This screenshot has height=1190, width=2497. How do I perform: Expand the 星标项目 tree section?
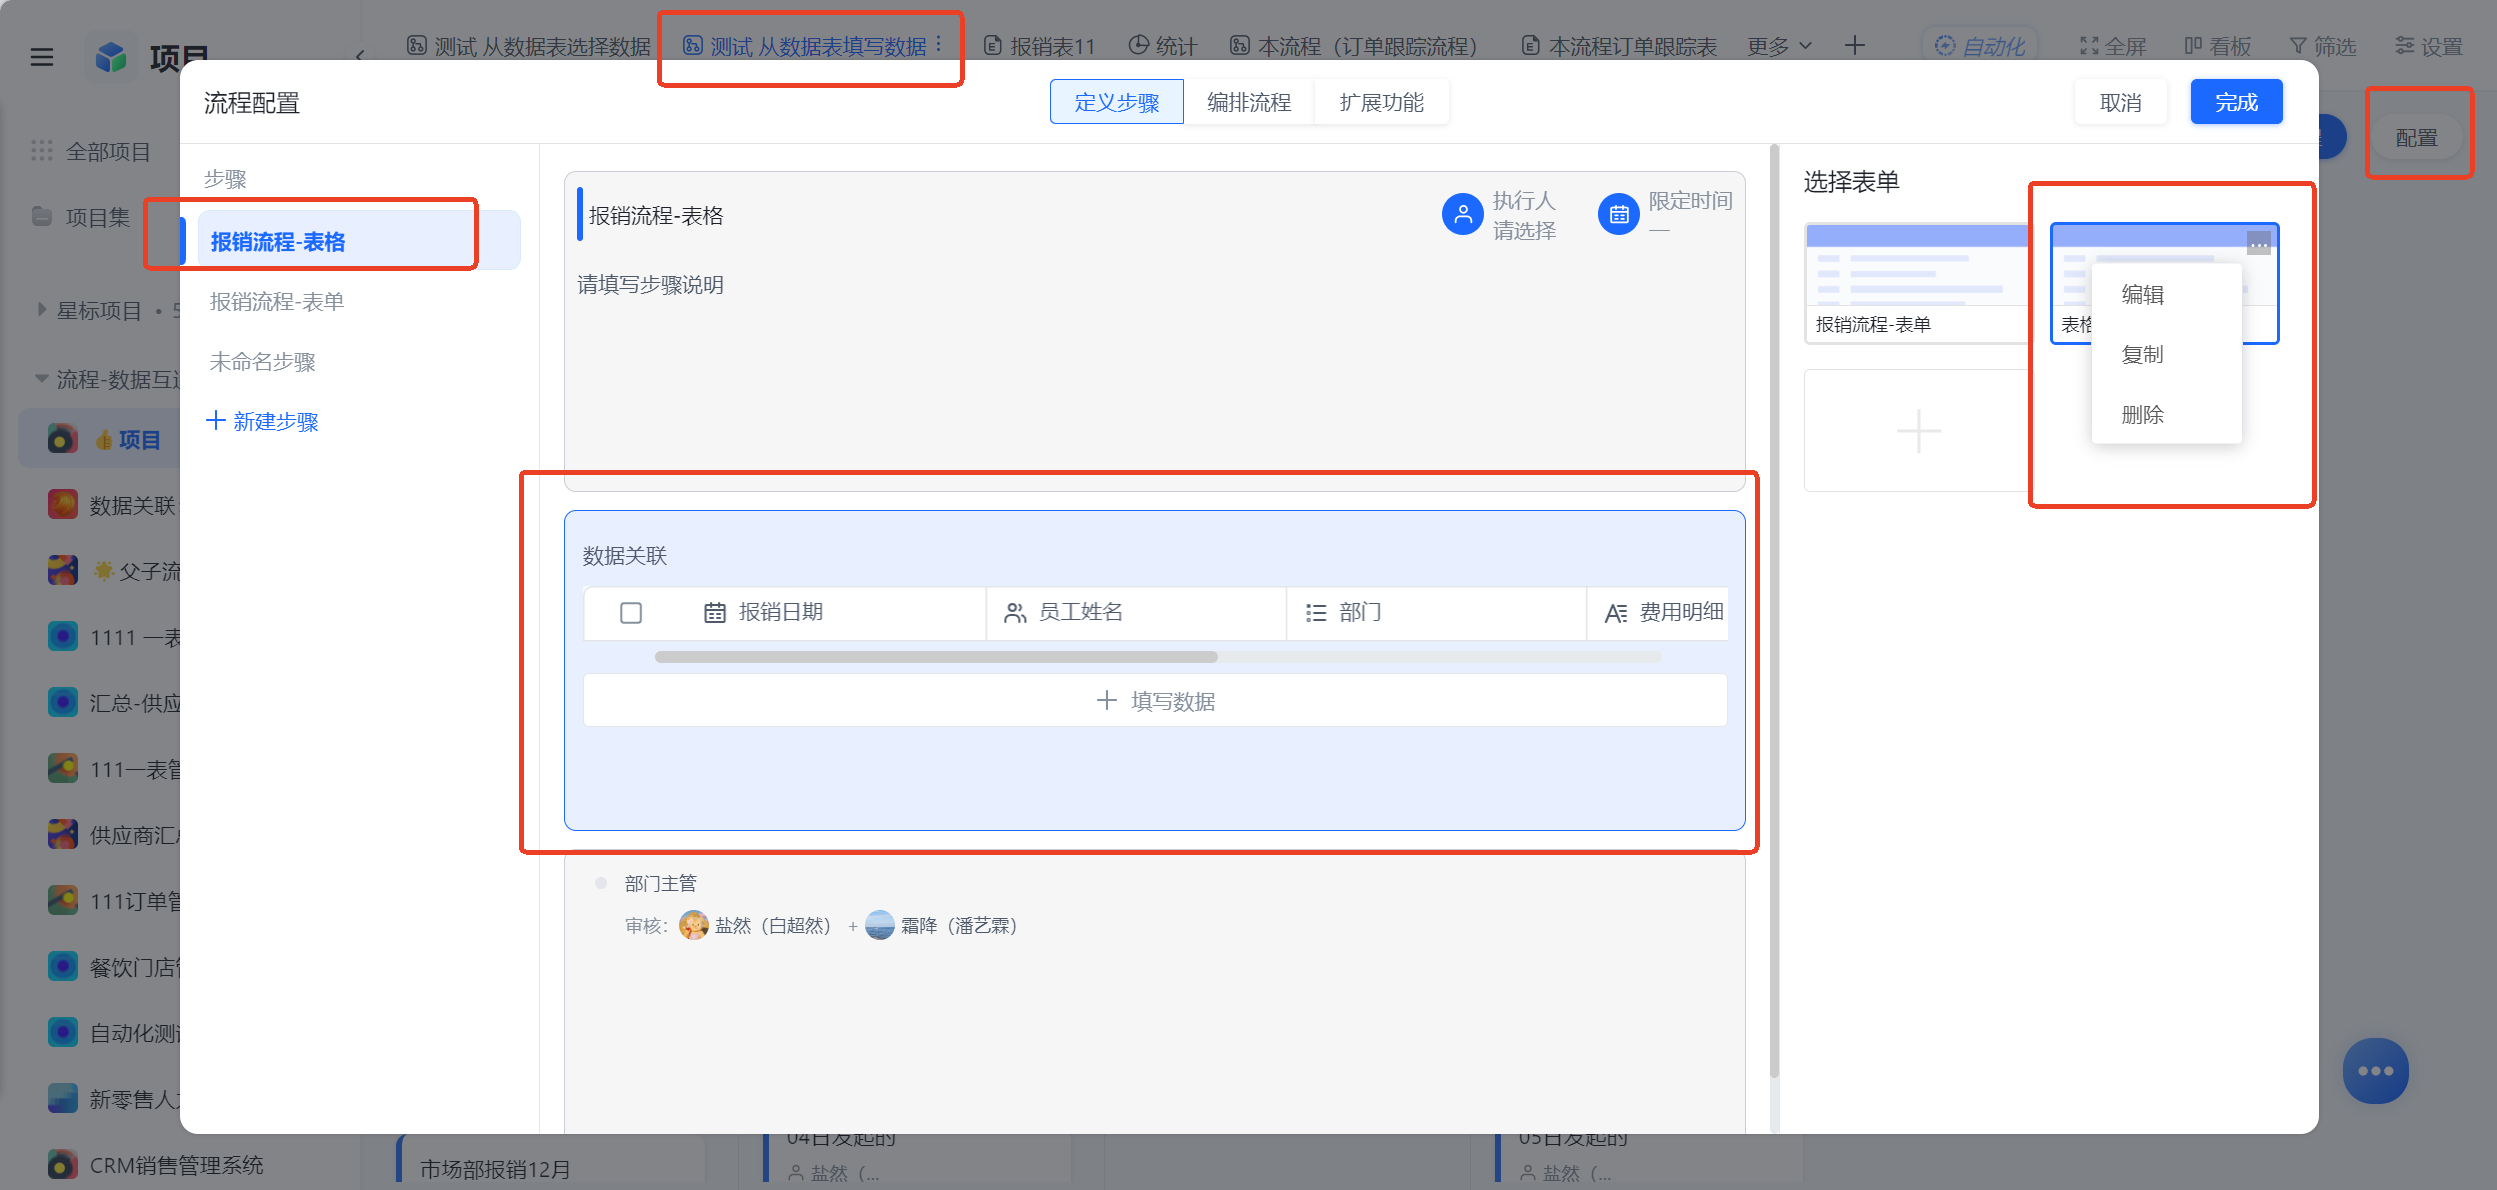point(41,310)
